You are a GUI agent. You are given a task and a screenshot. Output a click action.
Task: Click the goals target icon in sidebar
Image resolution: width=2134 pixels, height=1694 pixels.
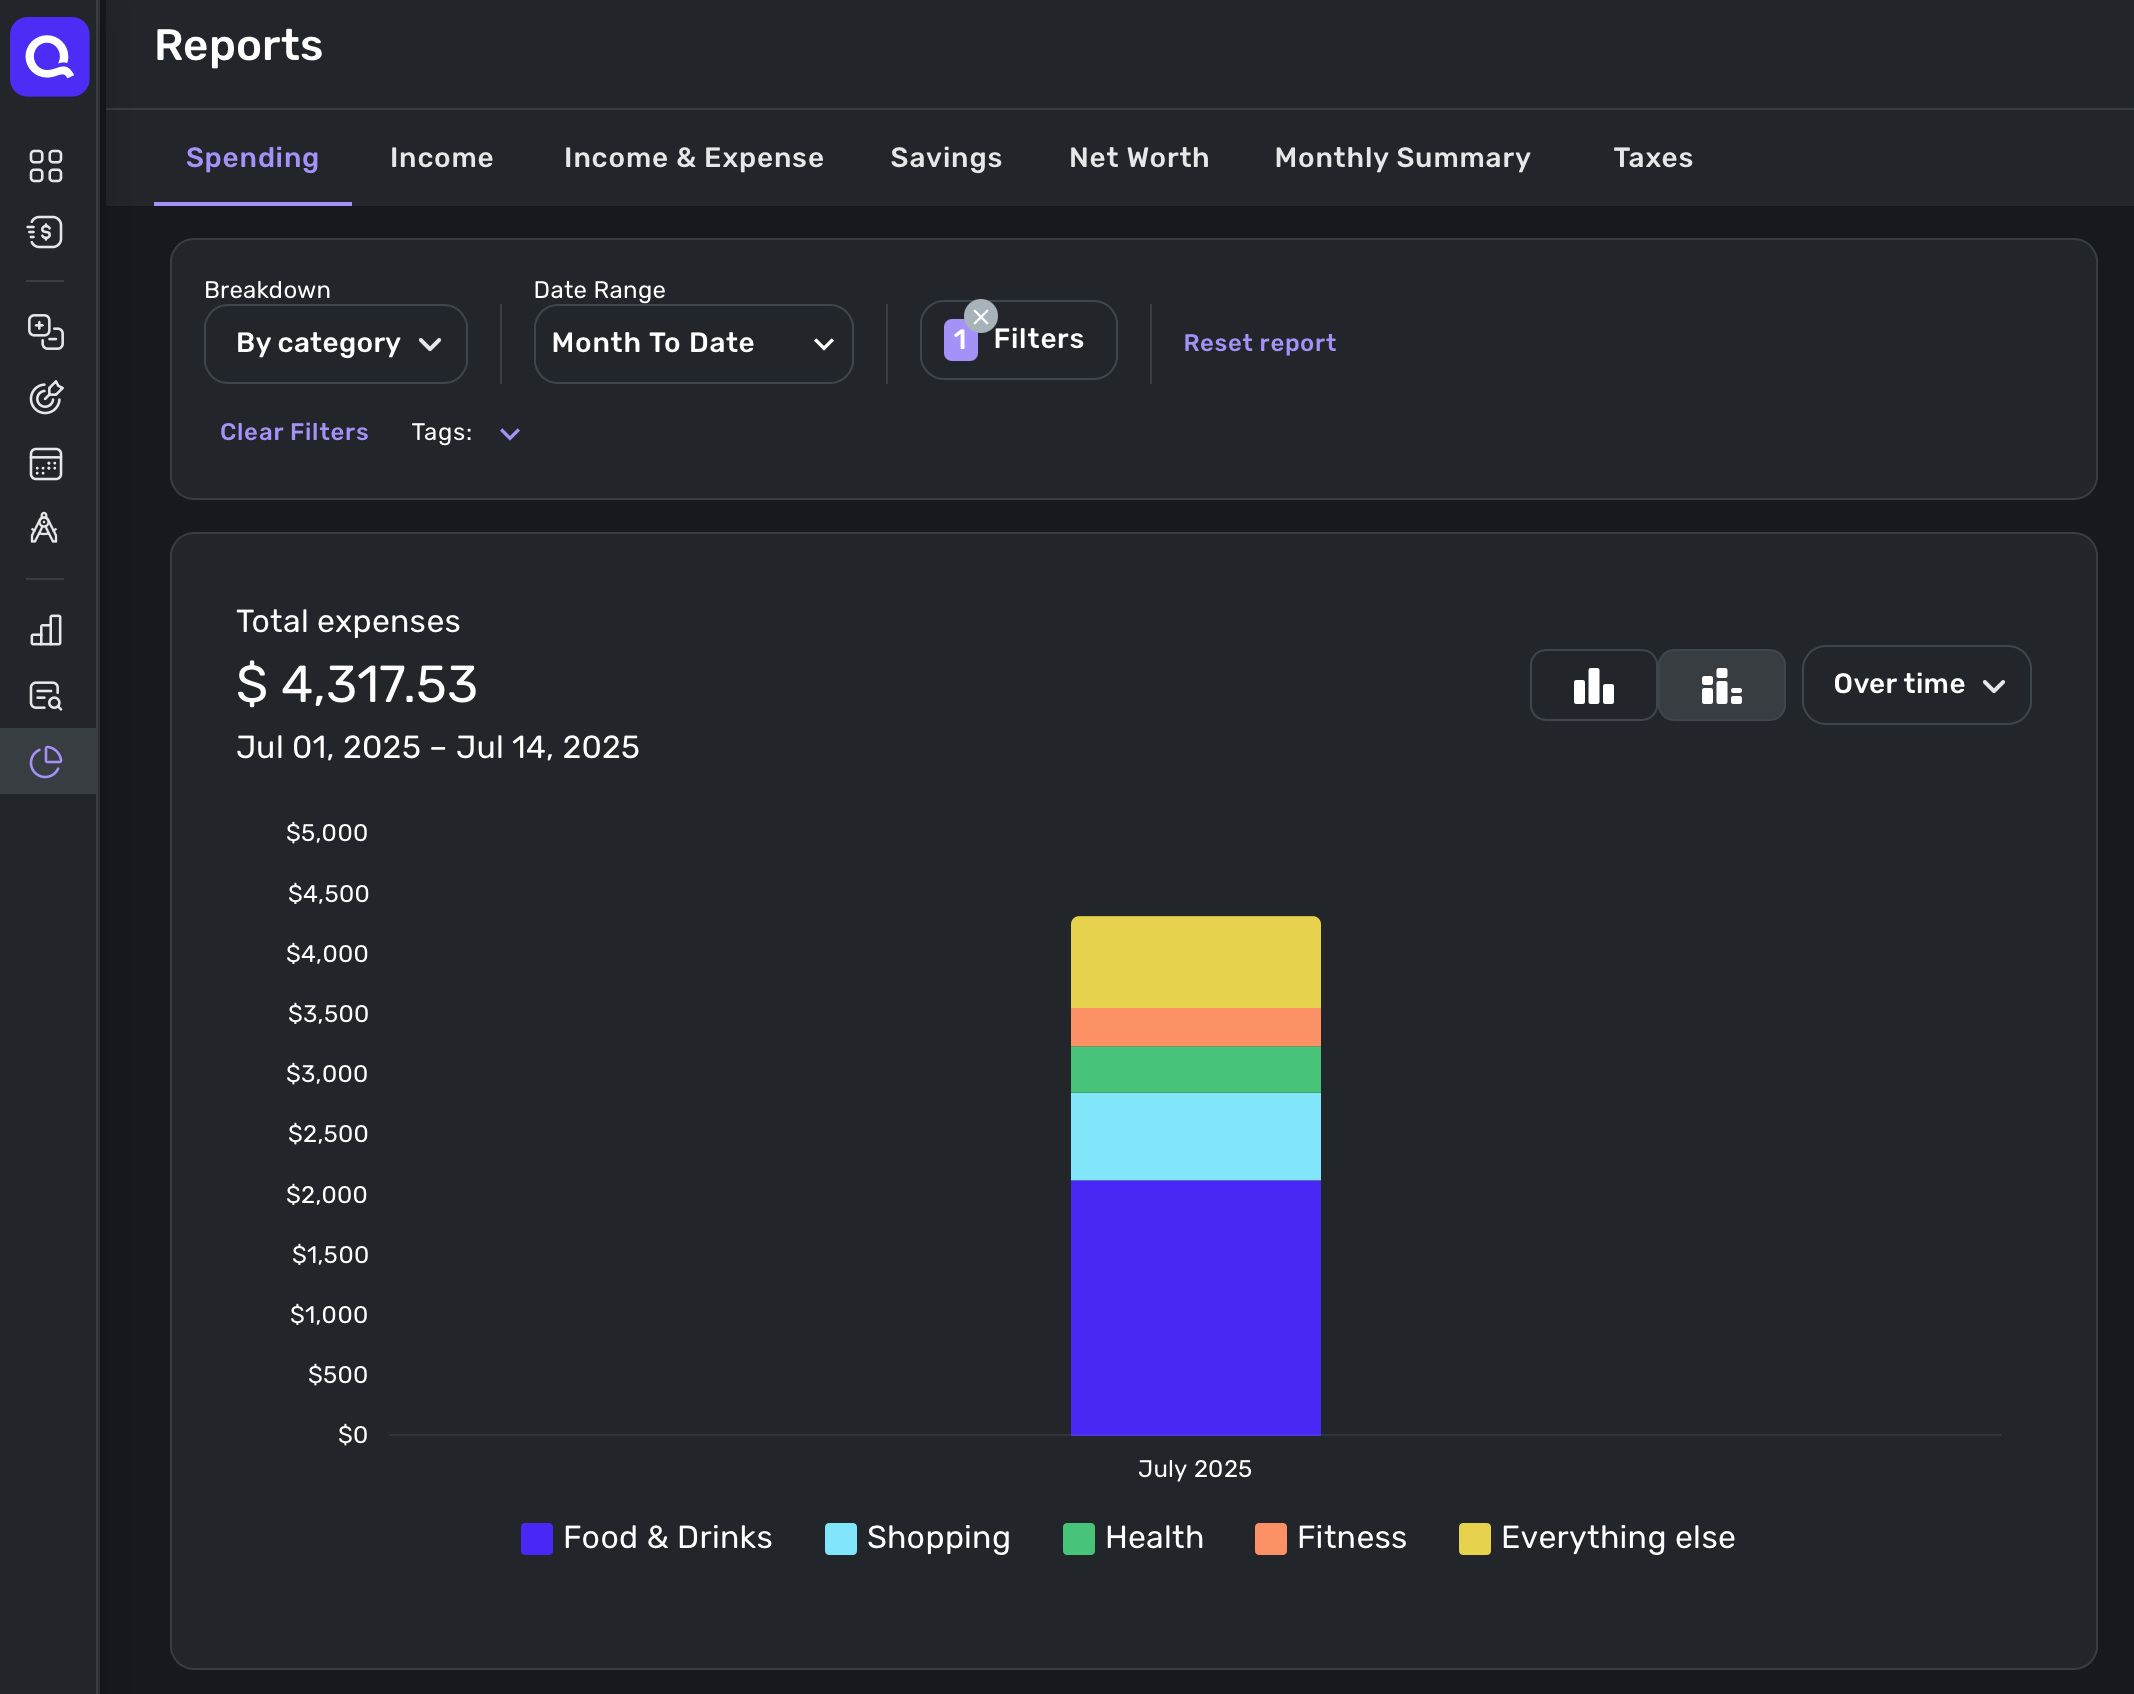46,398
